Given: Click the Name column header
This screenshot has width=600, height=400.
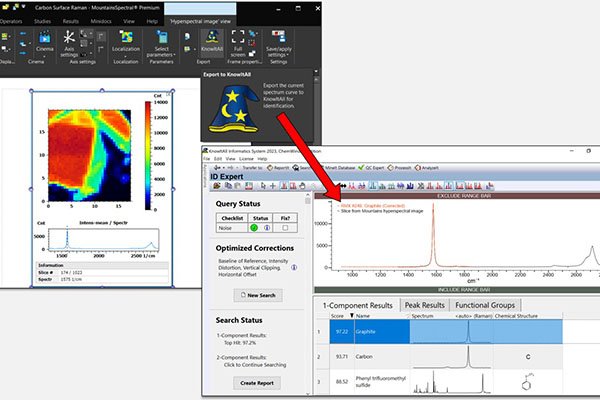Looking at the screenshot, I should coord(362,316).
